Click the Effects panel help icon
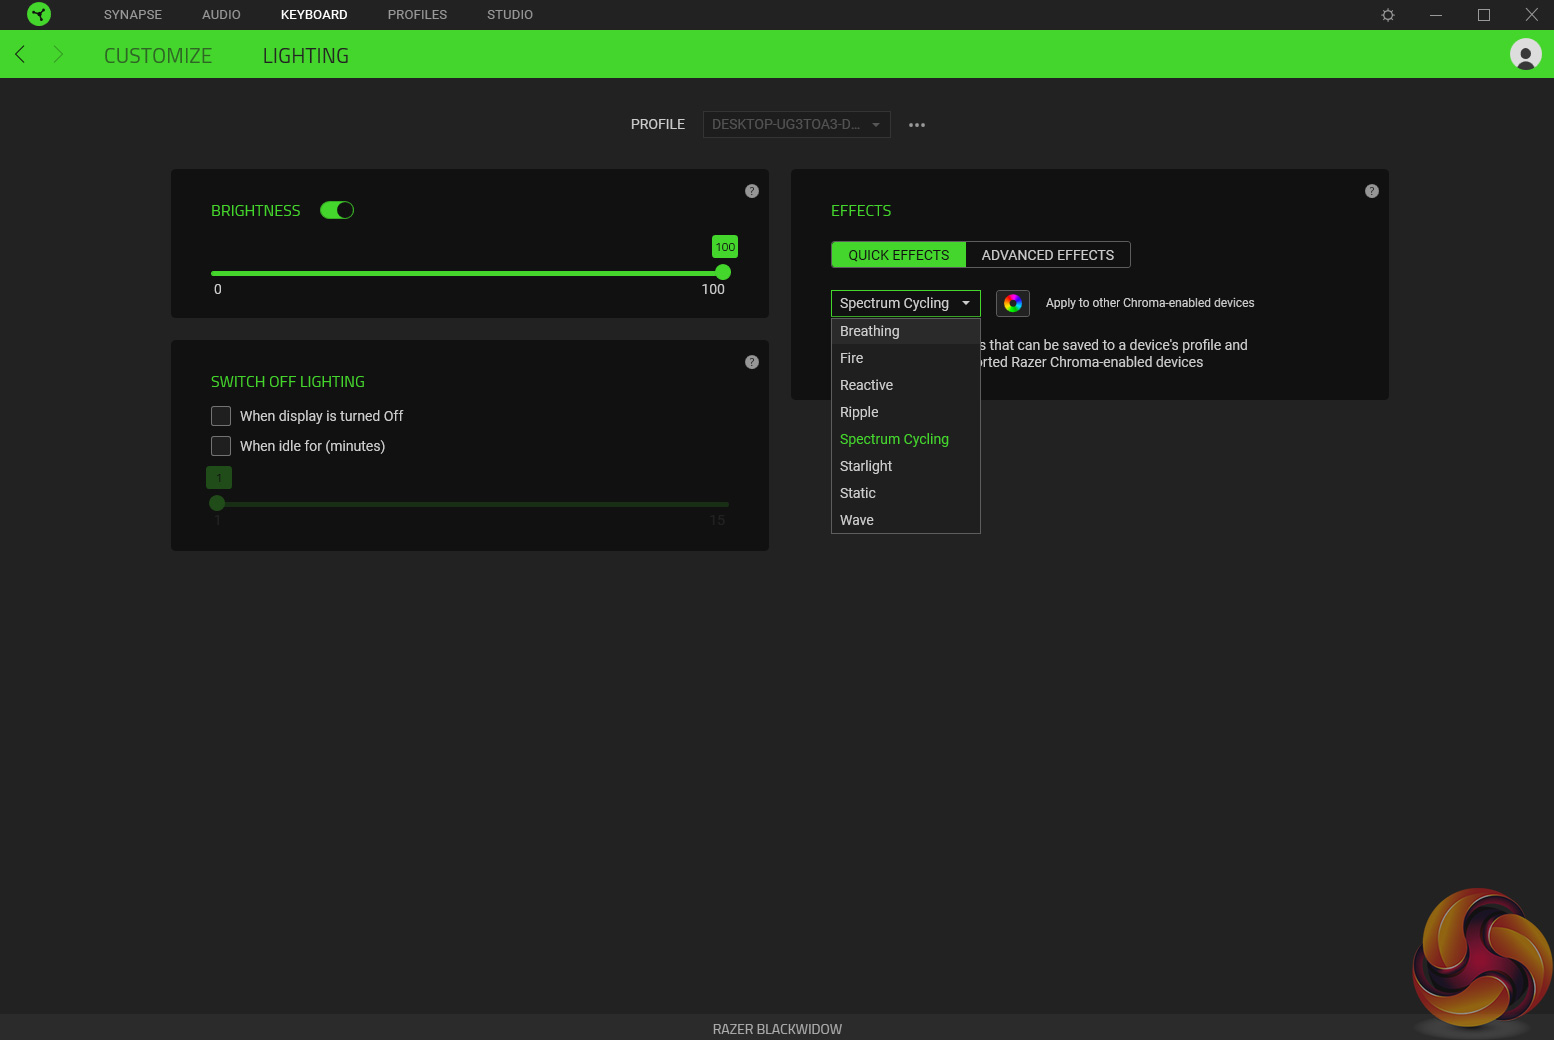The image size is (1554, 1040). coord(1372,191)
